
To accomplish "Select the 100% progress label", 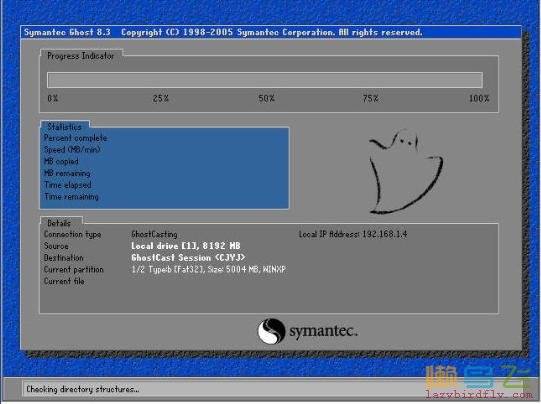I will [x=479, y=98].
